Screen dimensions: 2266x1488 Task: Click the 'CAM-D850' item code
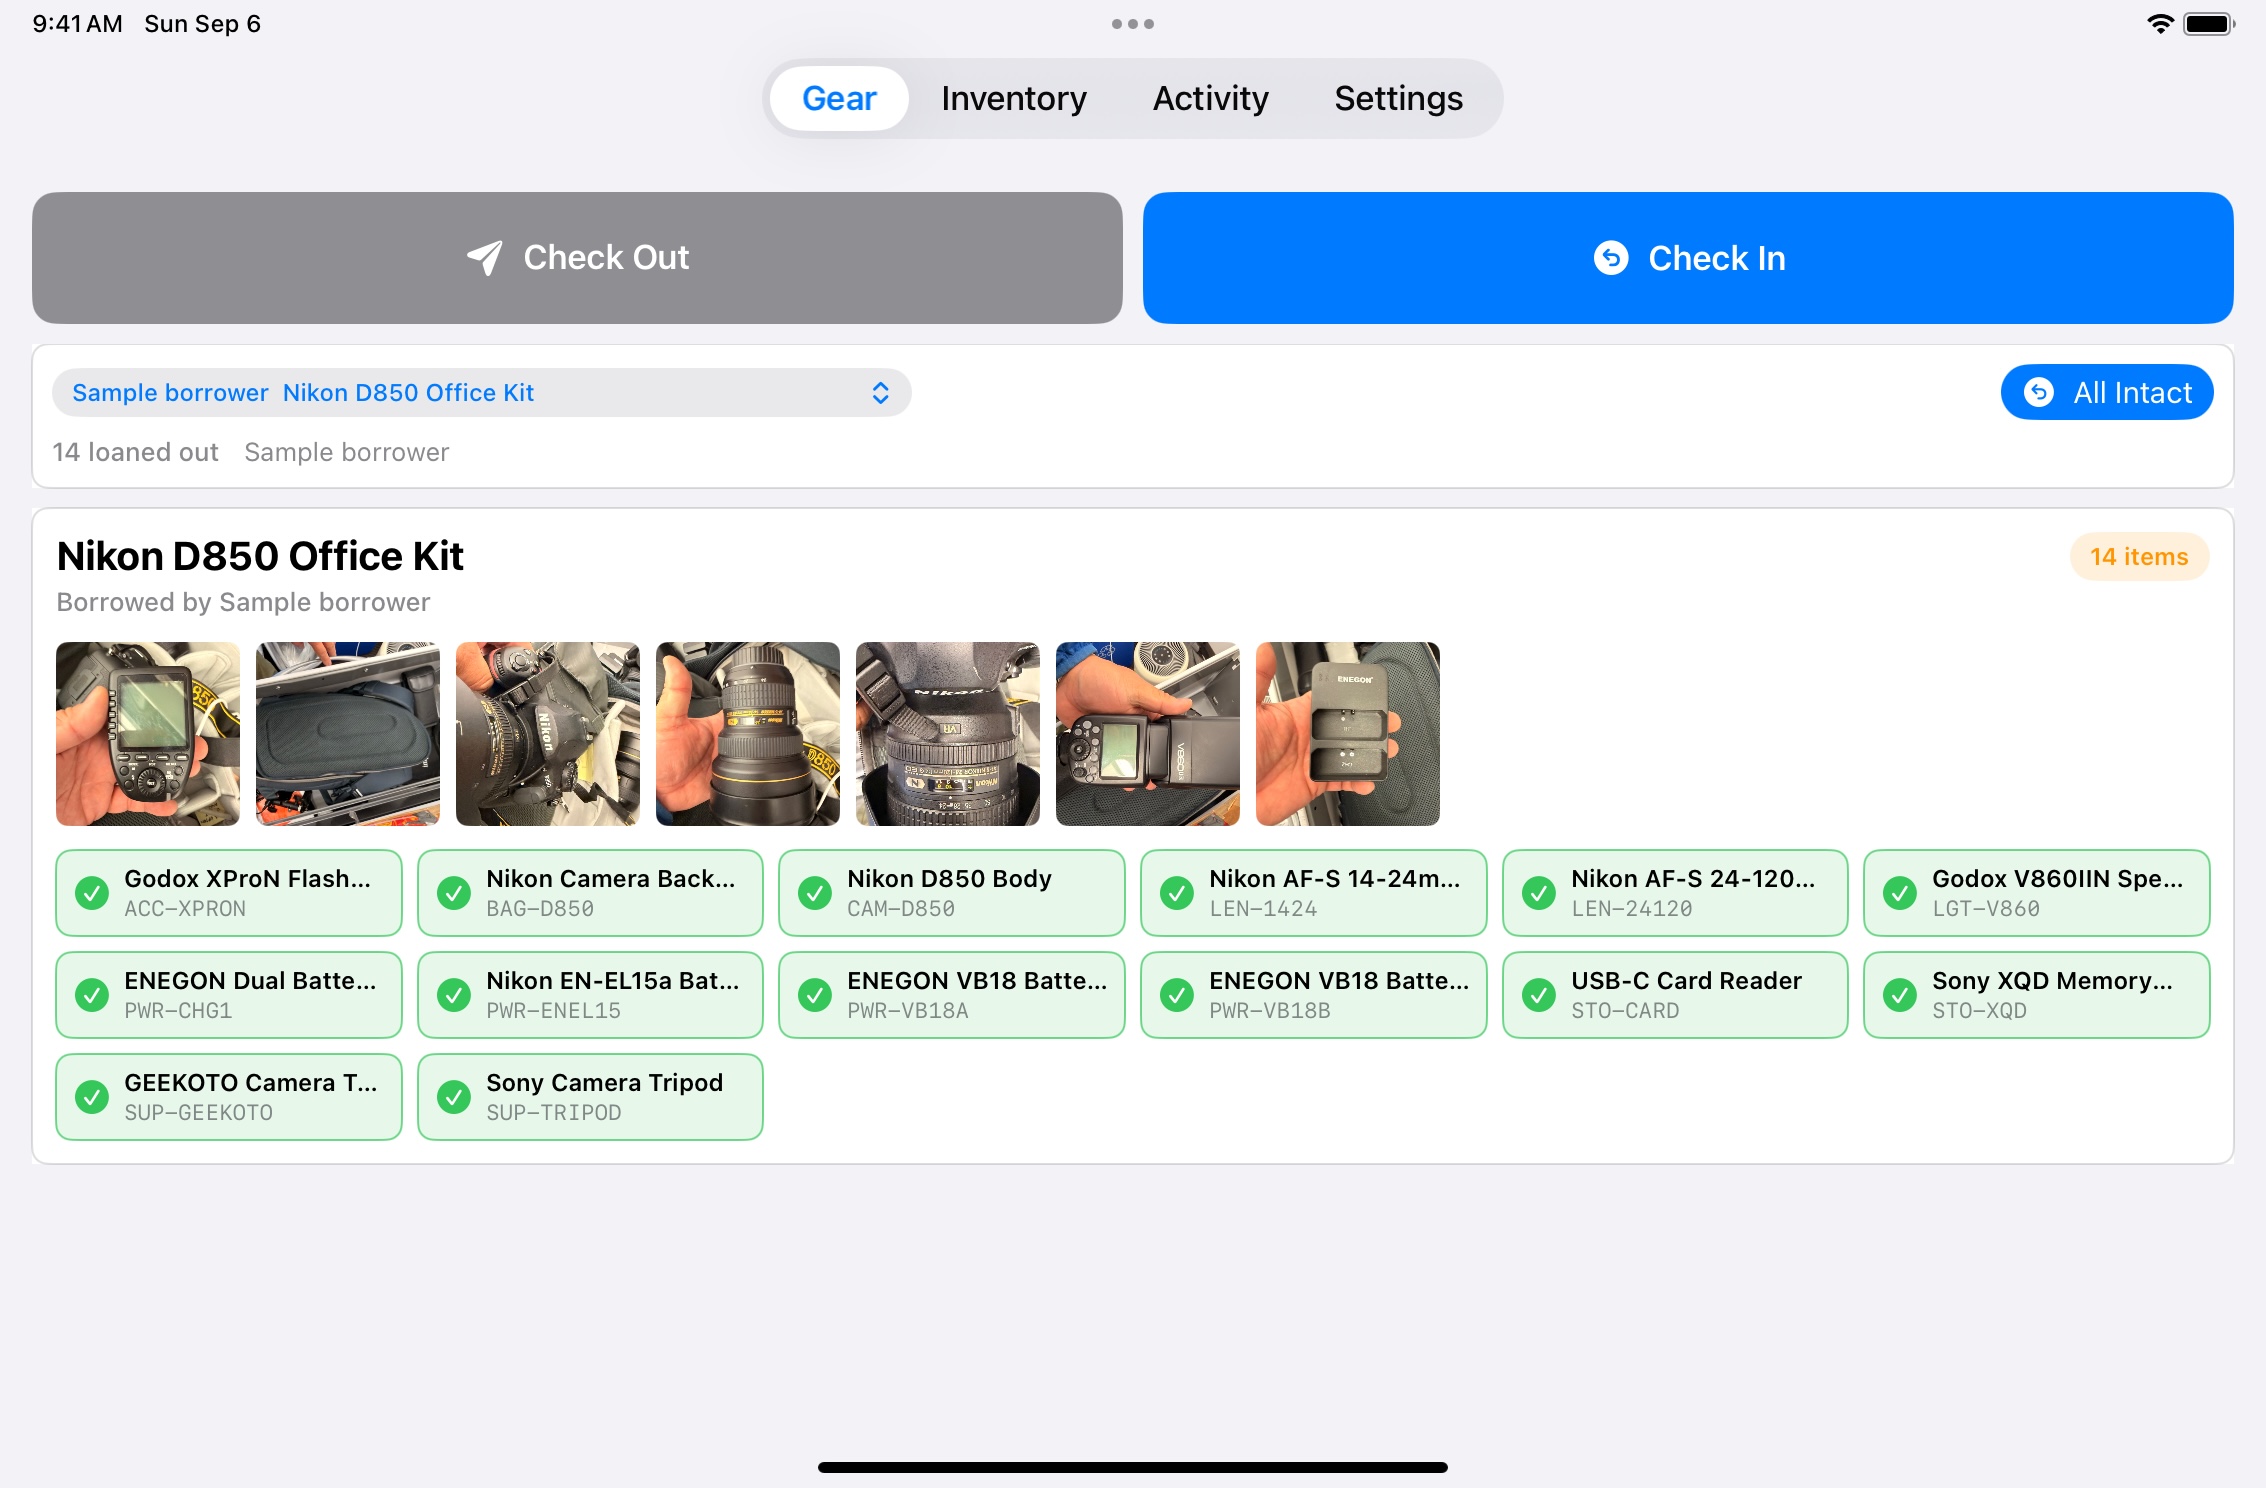(x=901, y=909)
